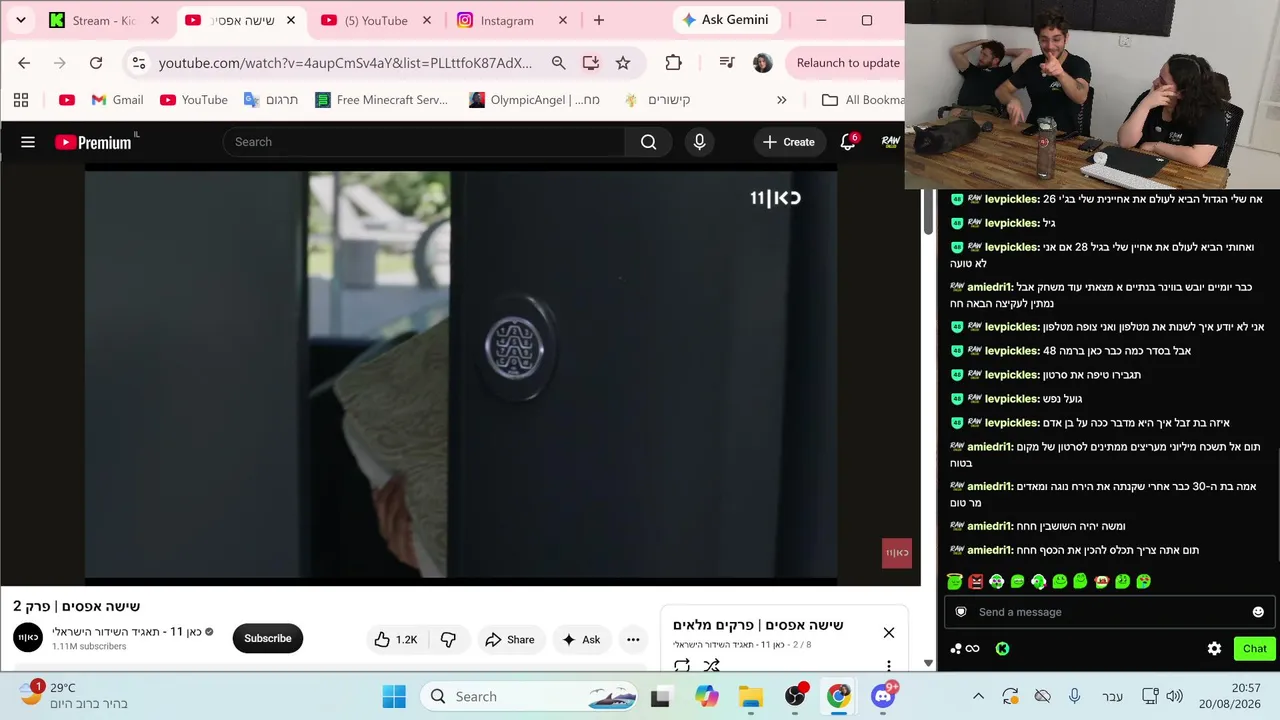This screenshot has height=720, width=1280.
Task: Open Free Minecraft Server bookmark
Action: tap(381, 100)
